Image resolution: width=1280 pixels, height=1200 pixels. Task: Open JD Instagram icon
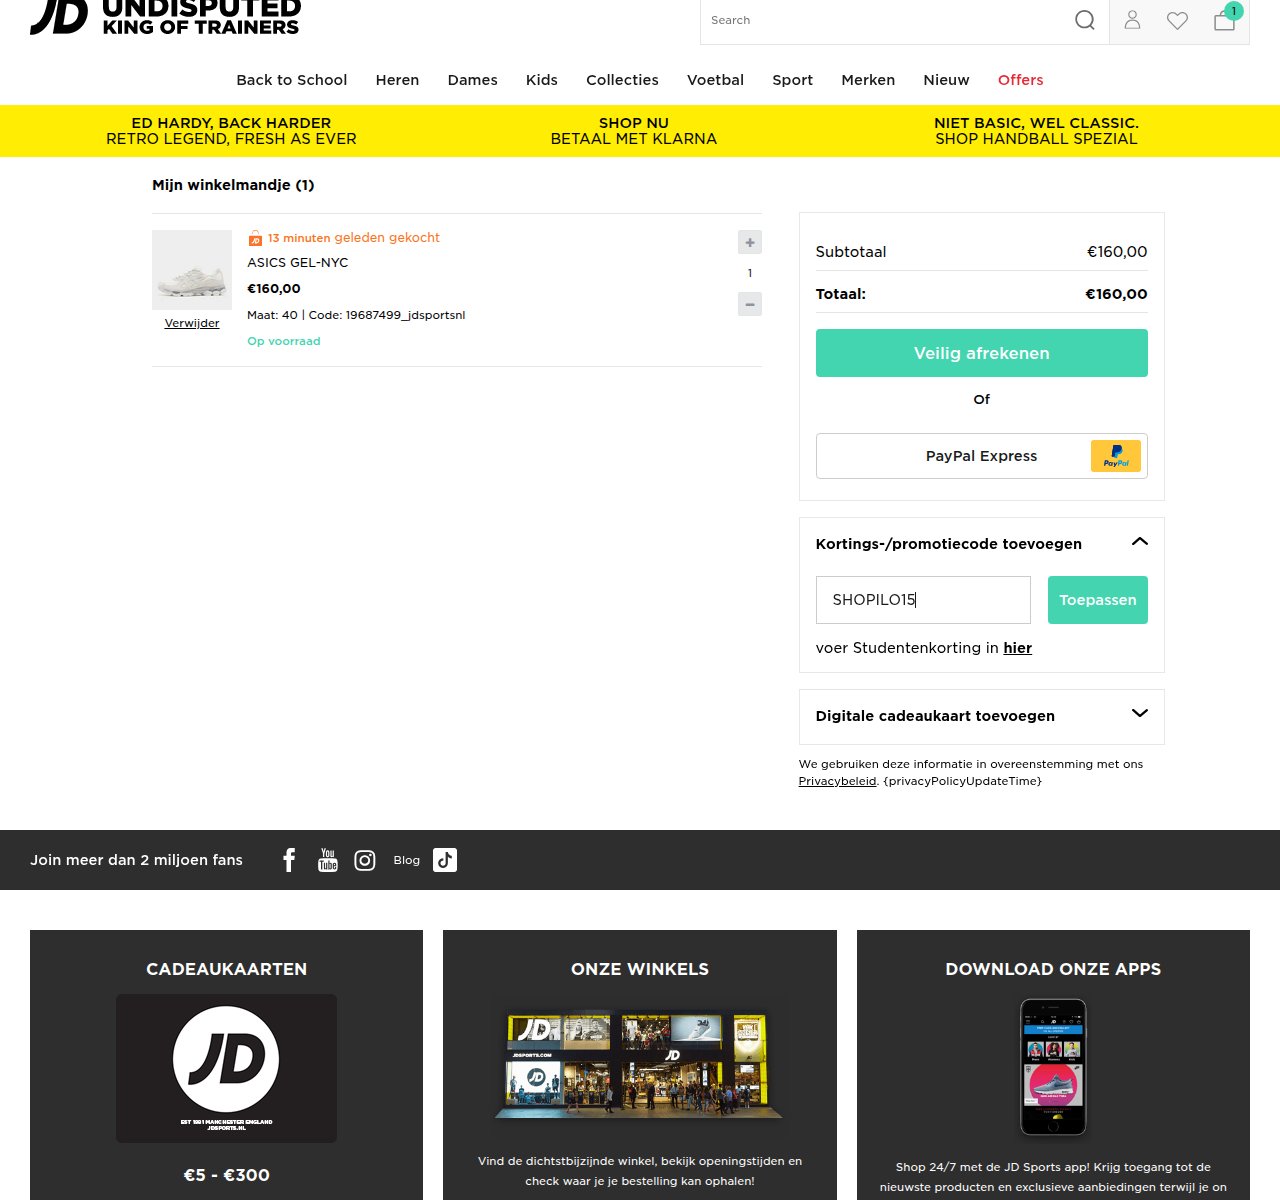(365, 860)
